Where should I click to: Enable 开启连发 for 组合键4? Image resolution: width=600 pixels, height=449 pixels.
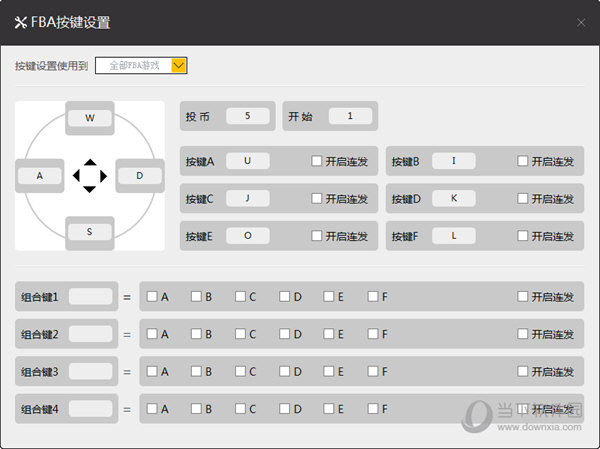pyautogui.click(x=522, y=409)
